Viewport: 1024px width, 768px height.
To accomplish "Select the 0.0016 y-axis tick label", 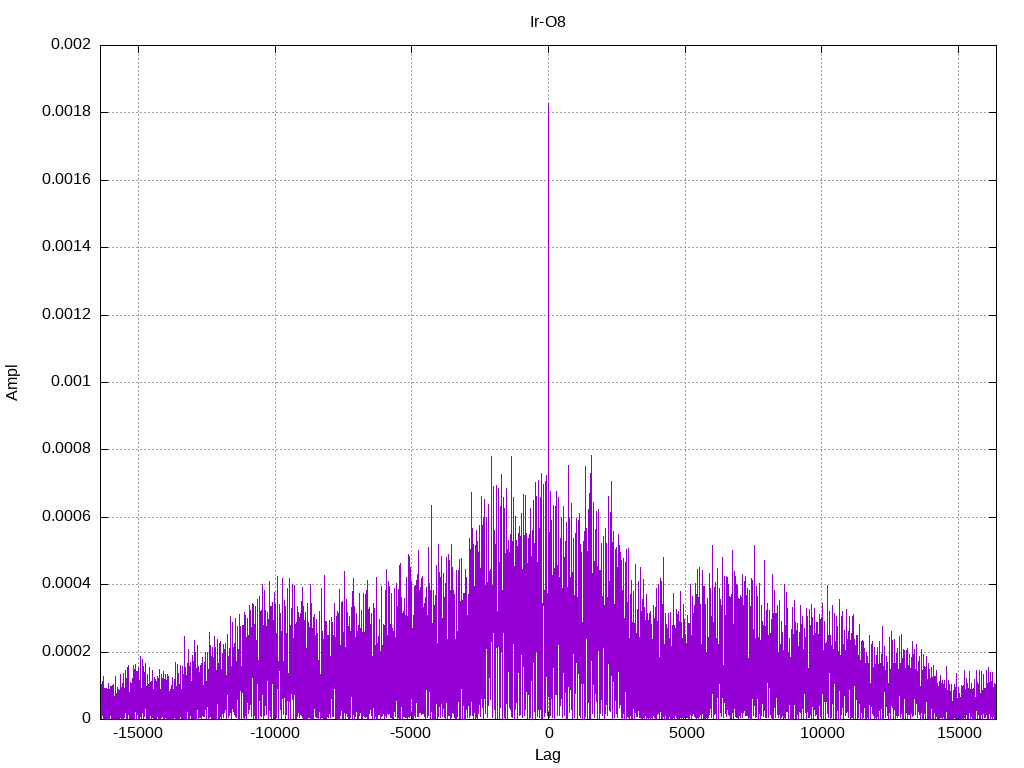I will tap(66, 180).
